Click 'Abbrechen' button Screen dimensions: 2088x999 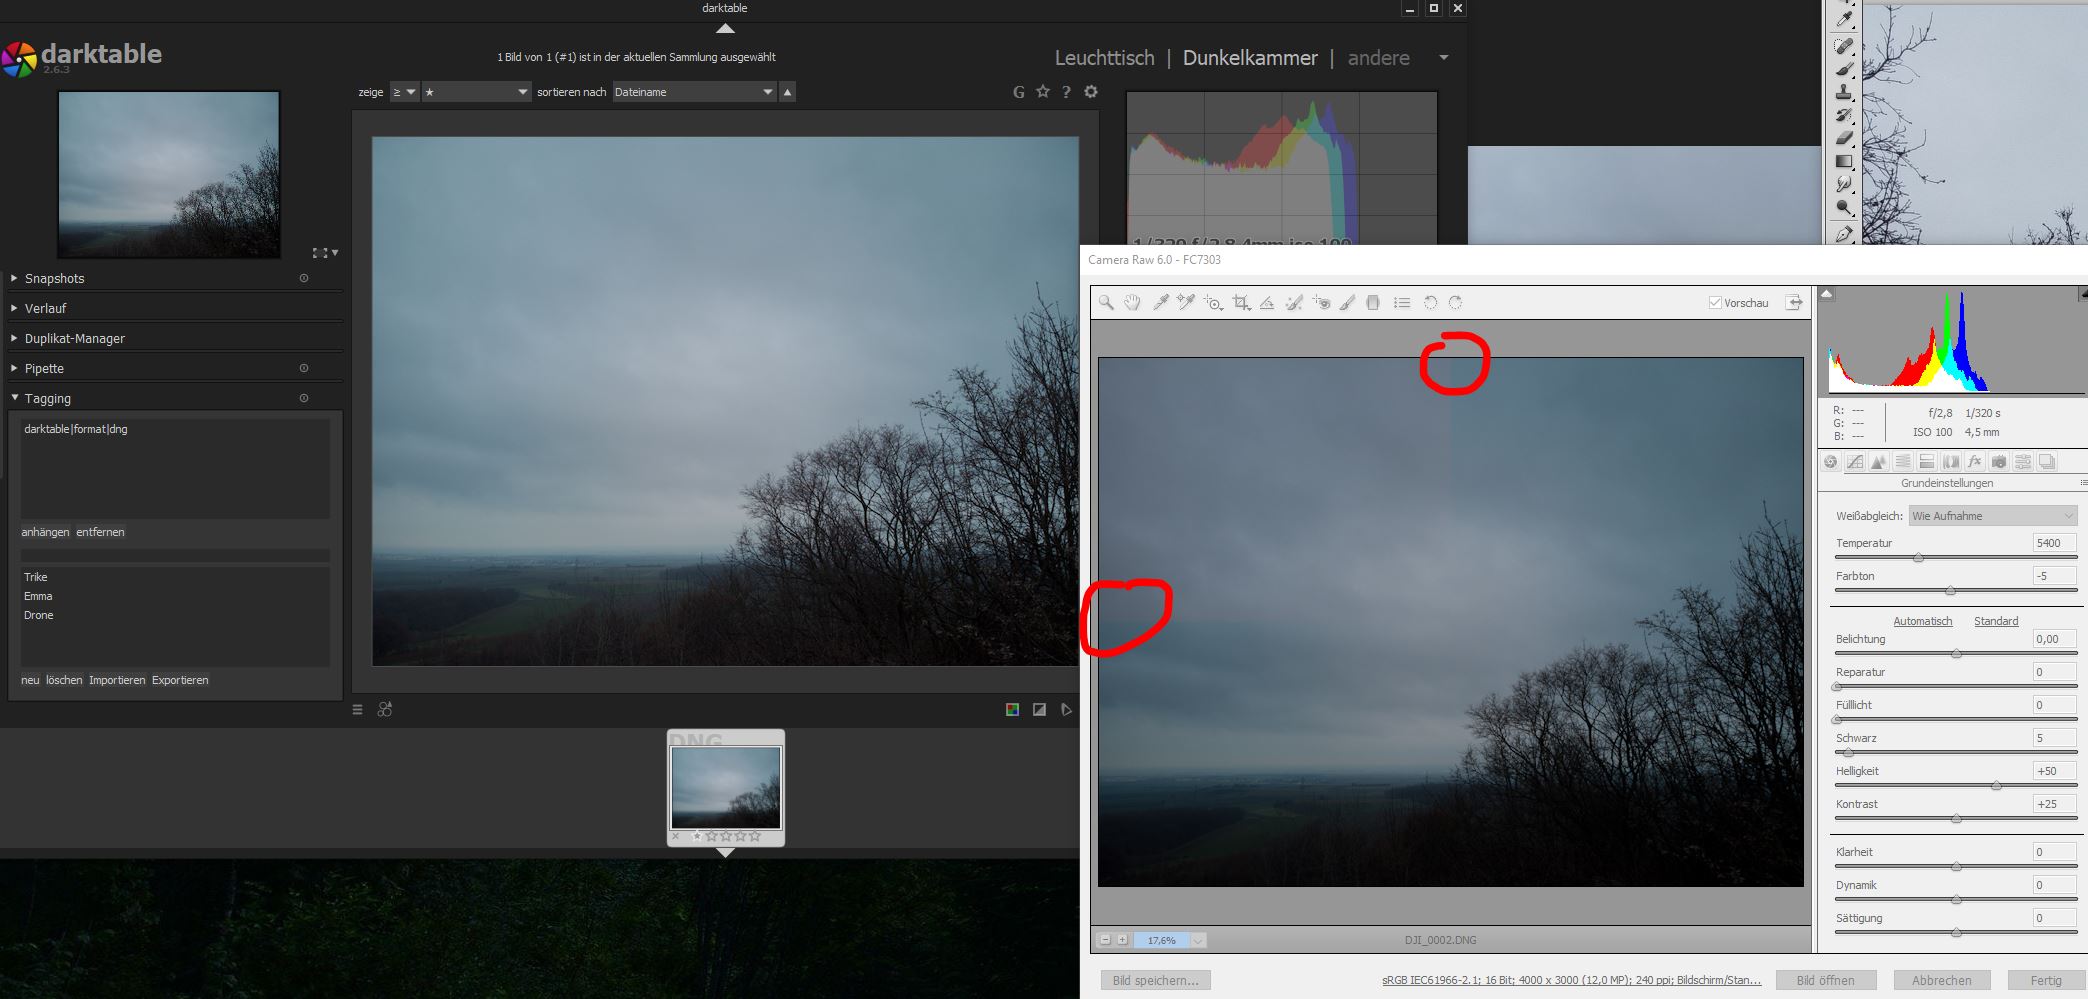1941,980
